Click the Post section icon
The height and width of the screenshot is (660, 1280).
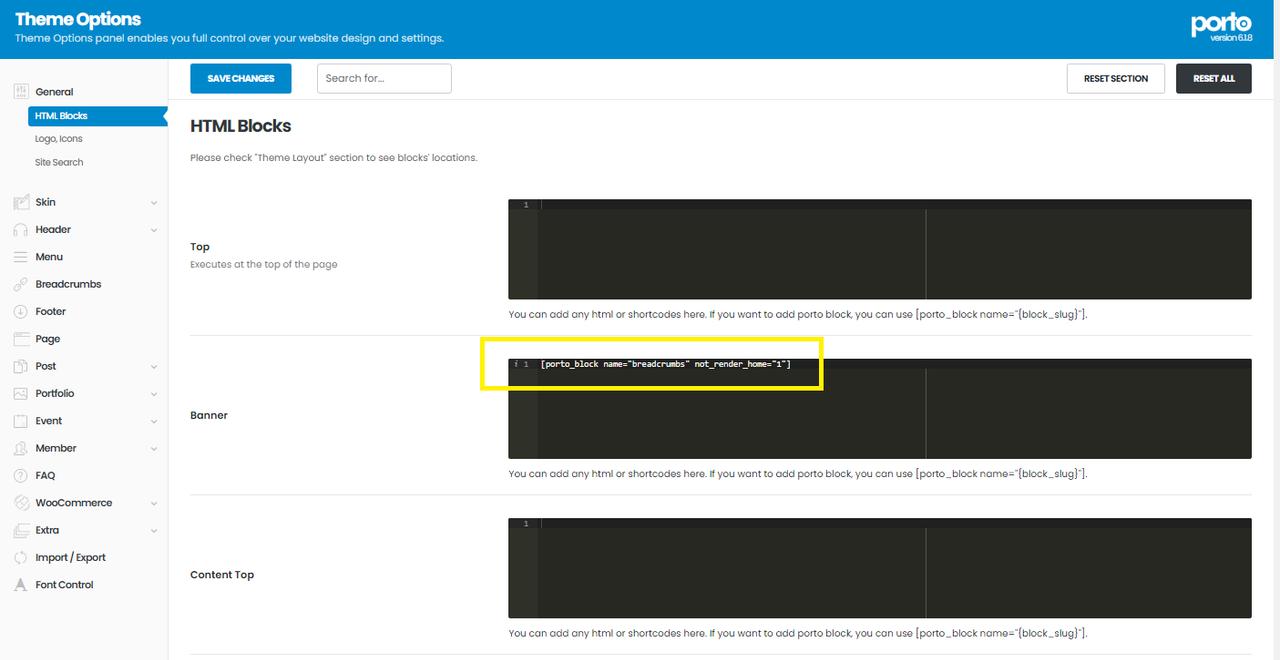tap(21, 366)
